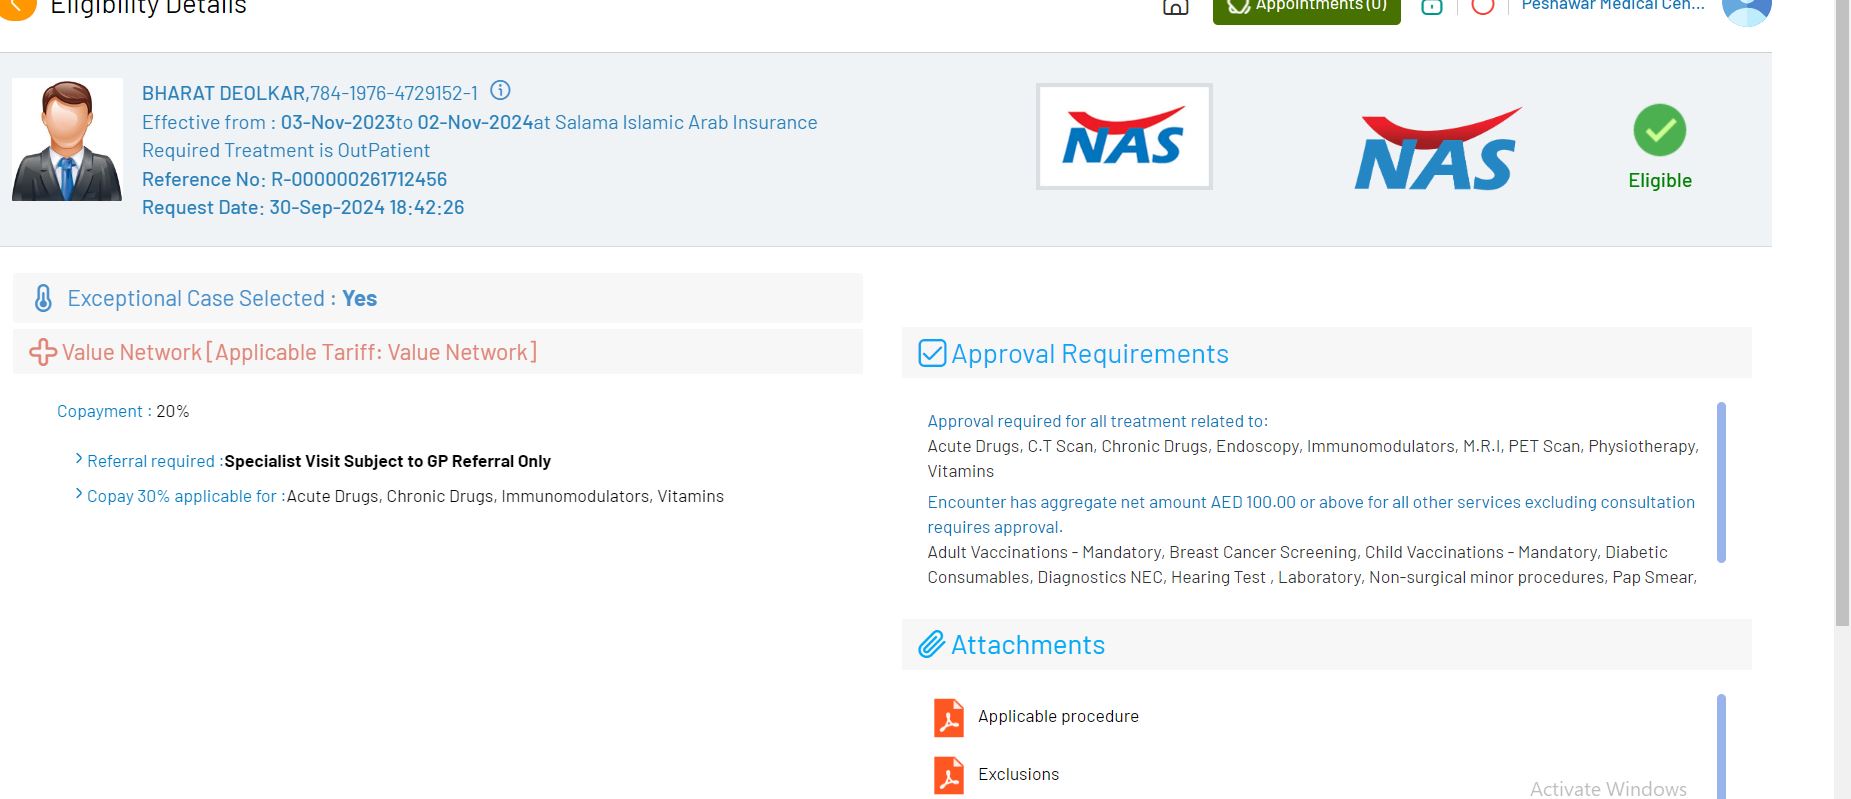Viewport: 1851px width, 799px height.
Task: Click the green Eligible checkmark icon
Action: click(x=1660, y=130)
